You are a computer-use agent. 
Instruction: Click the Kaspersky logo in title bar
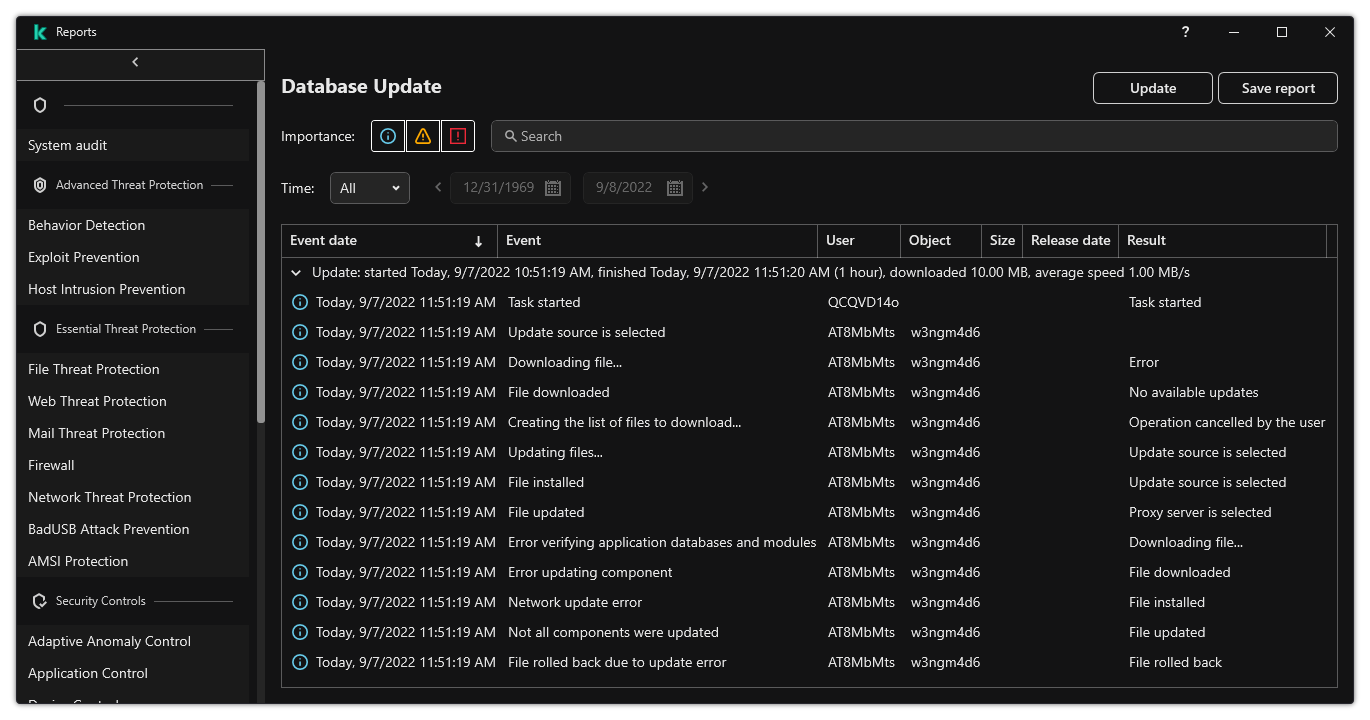coord(40,32)
